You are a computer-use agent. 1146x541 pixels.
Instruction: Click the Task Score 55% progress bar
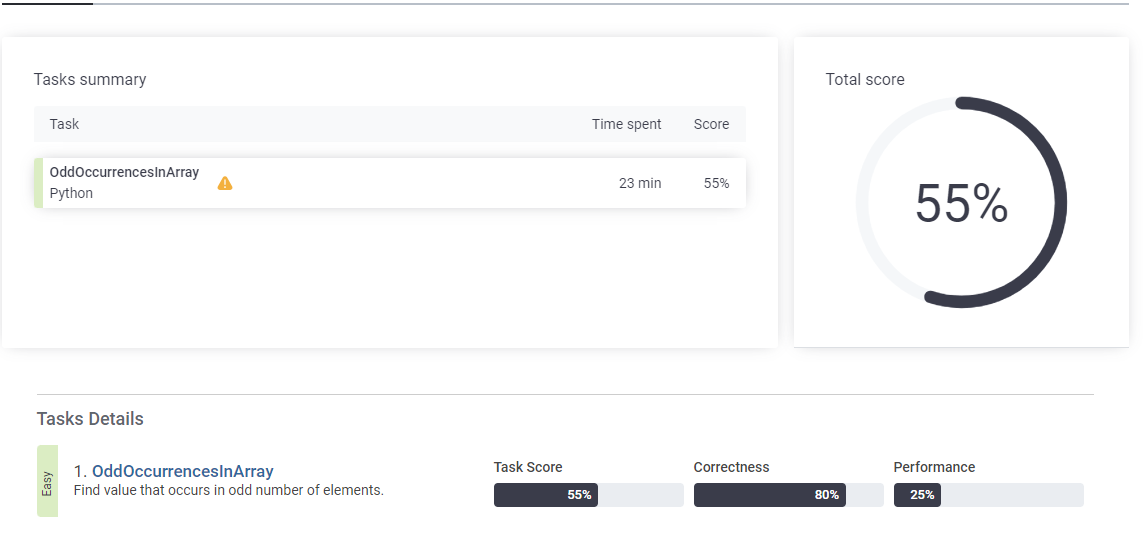point(588,495)
